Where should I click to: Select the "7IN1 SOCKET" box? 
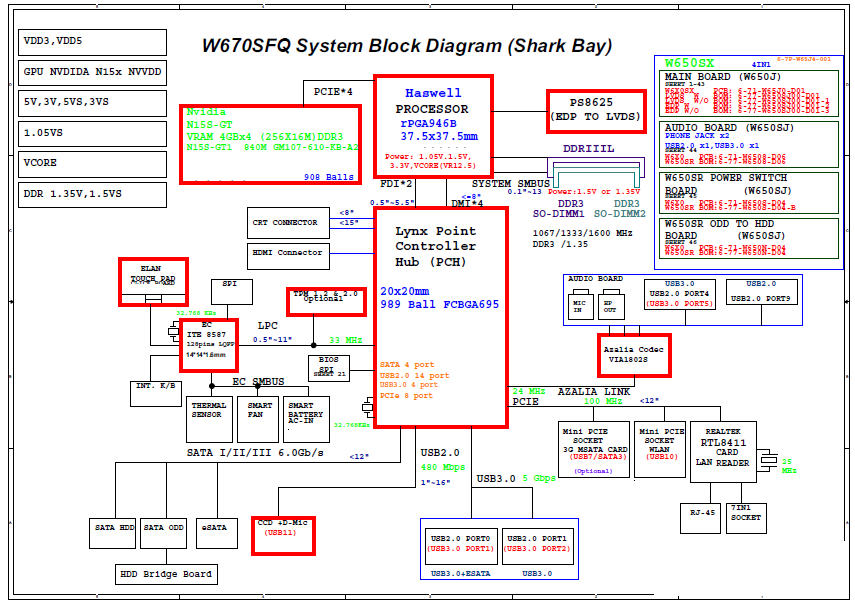pyautogui.click(x=746, y=518)
